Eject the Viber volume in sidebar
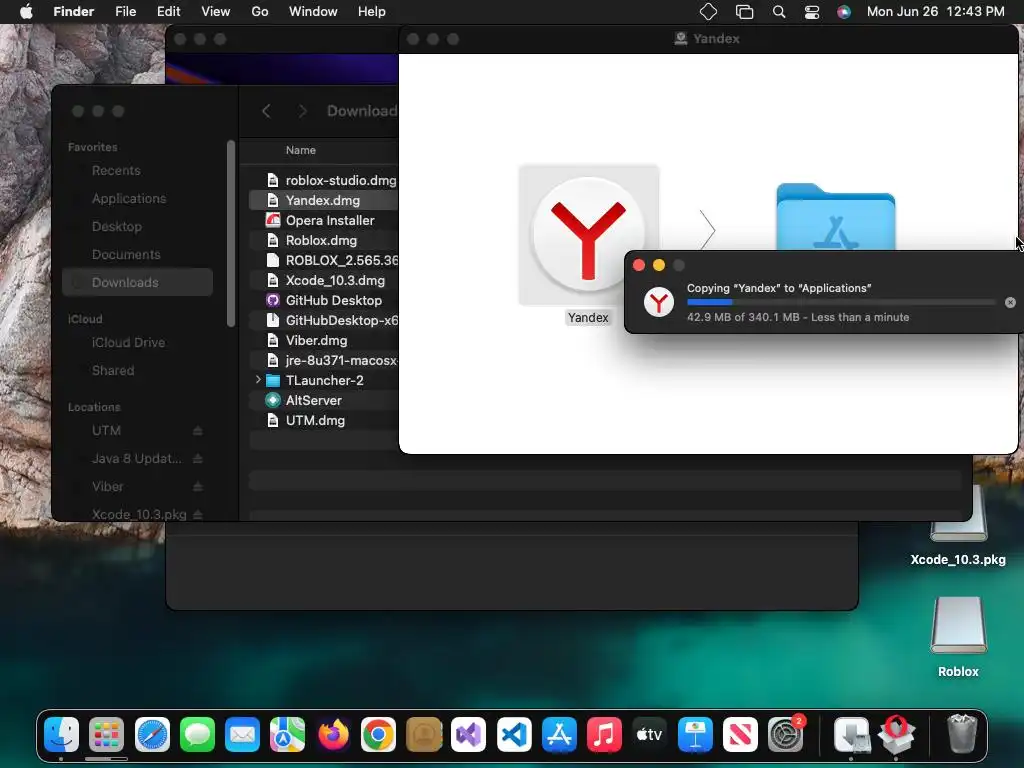Viewport: 1024px width, 768px height. [198, 487]
